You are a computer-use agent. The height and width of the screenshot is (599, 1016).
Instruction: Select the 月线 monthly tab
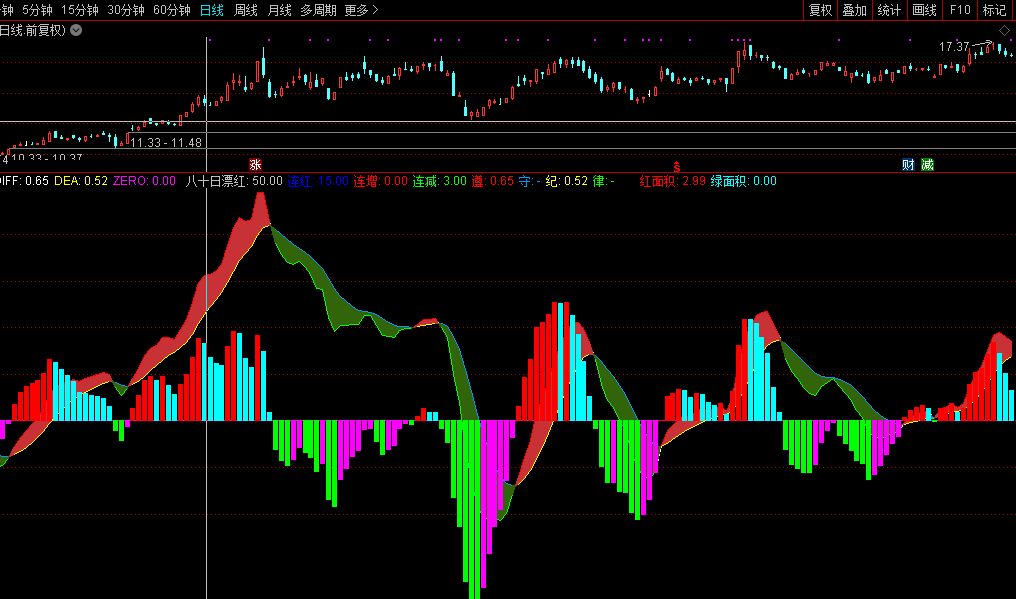coord(279,10)
